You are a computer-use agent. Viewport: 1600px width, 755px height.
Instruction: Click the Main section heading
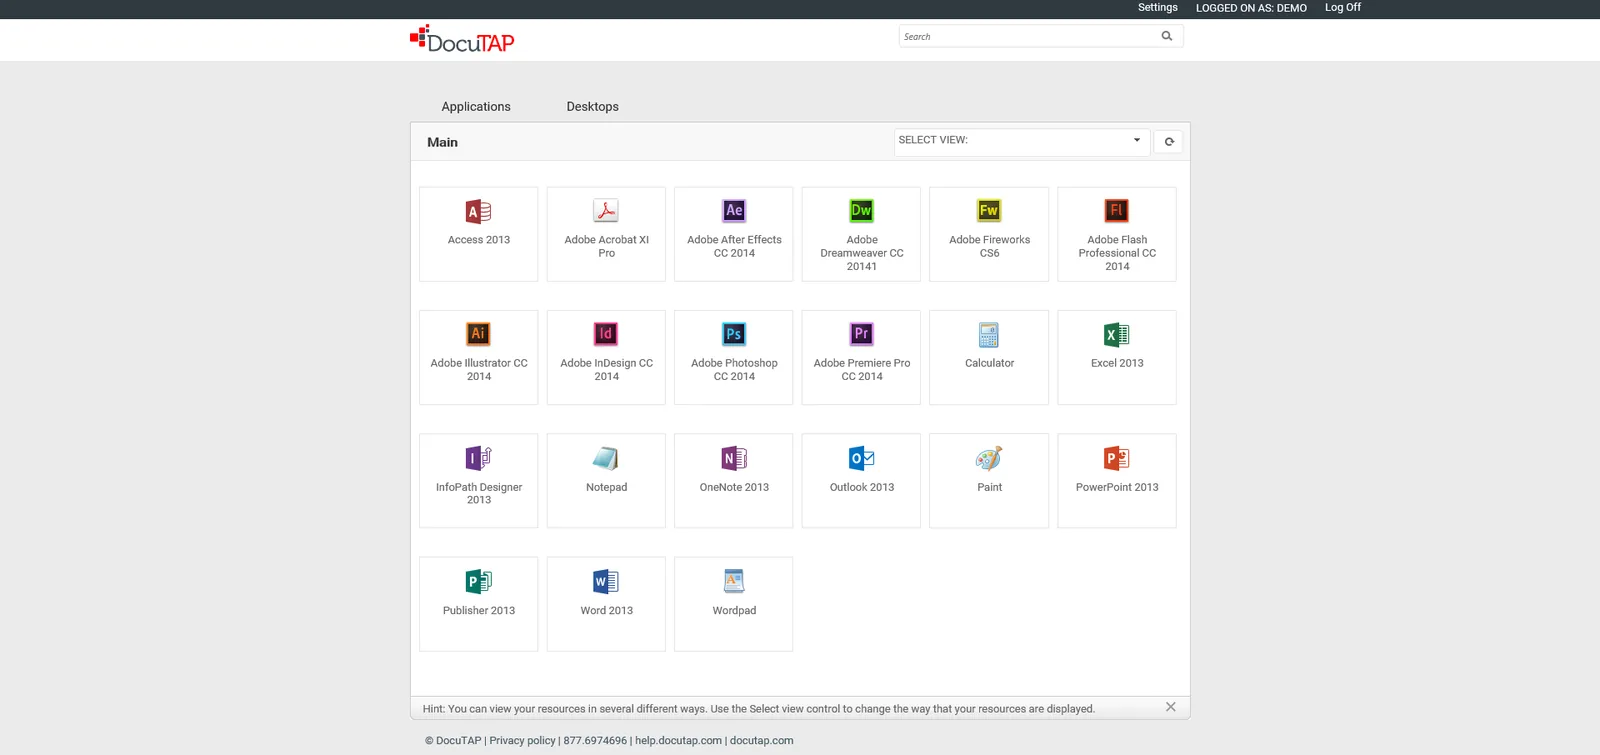coord(442,142)
